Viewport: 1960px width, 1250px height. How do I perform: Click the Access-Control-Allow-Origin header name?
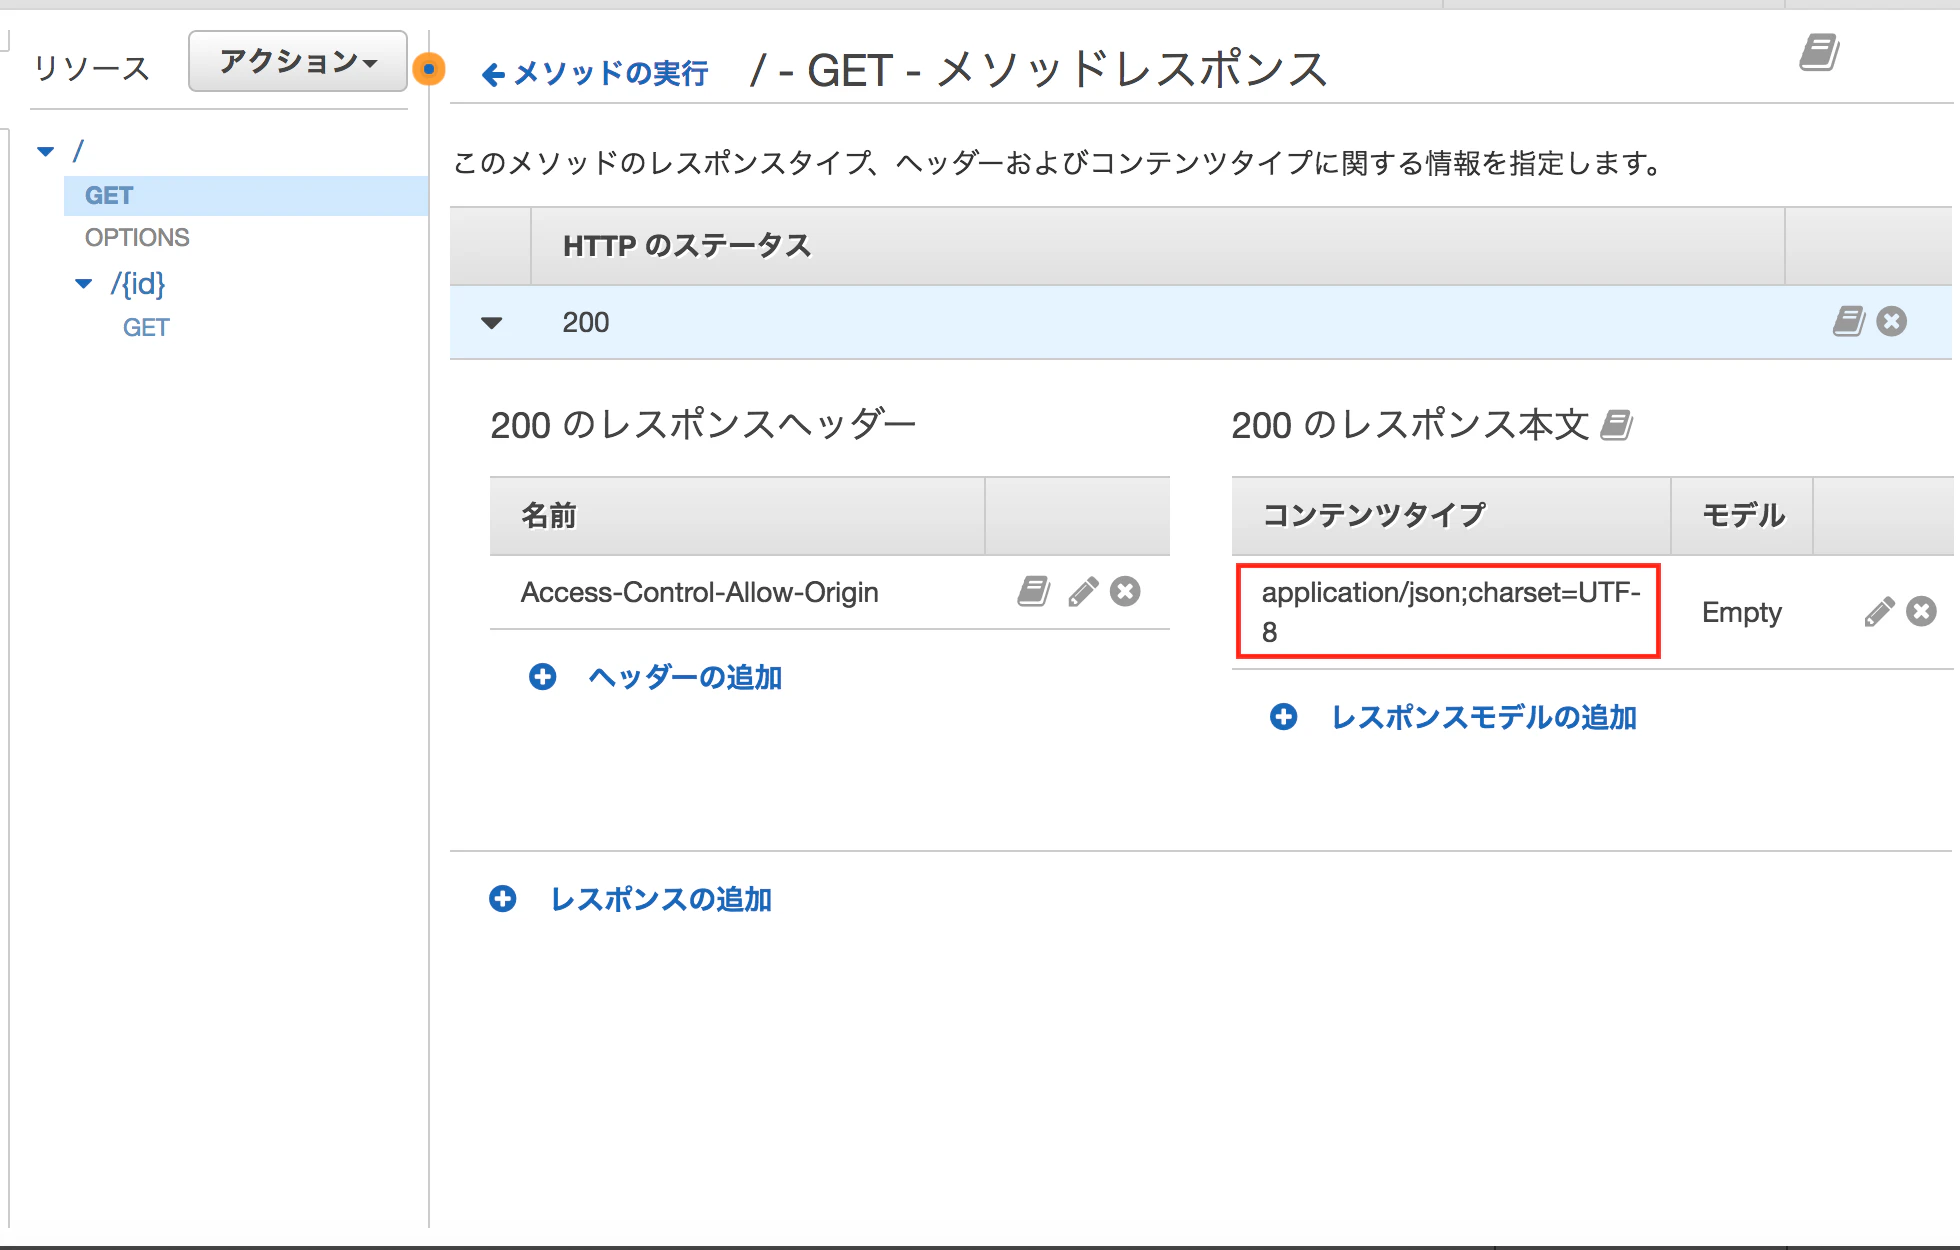click(x=700, y=592)
